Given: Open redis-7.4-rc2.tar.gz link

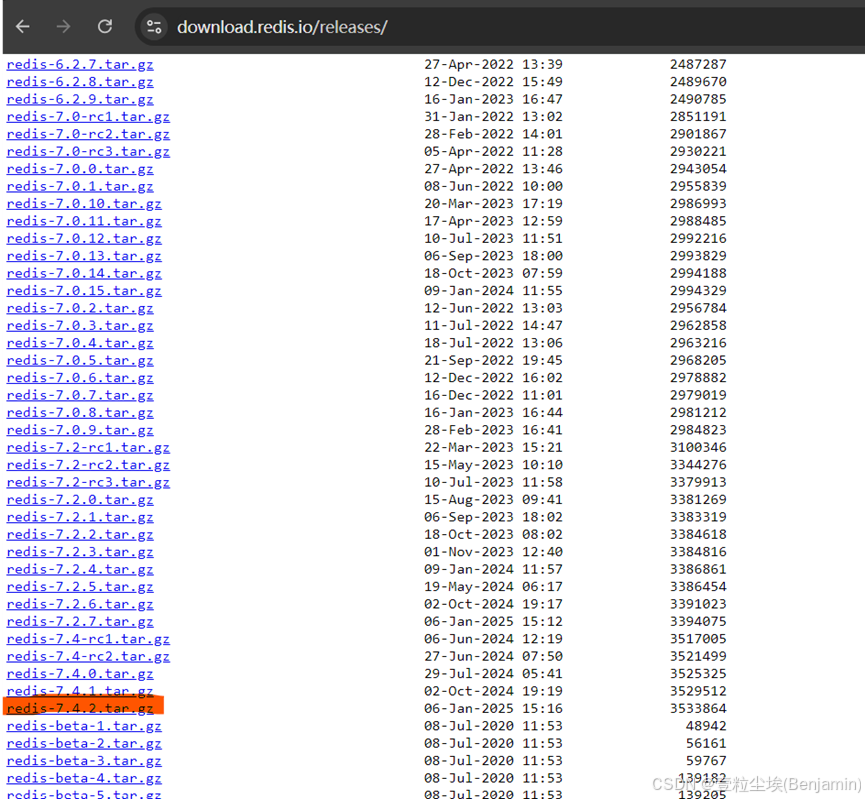Looking at the screenshot, I should [88, 657].
